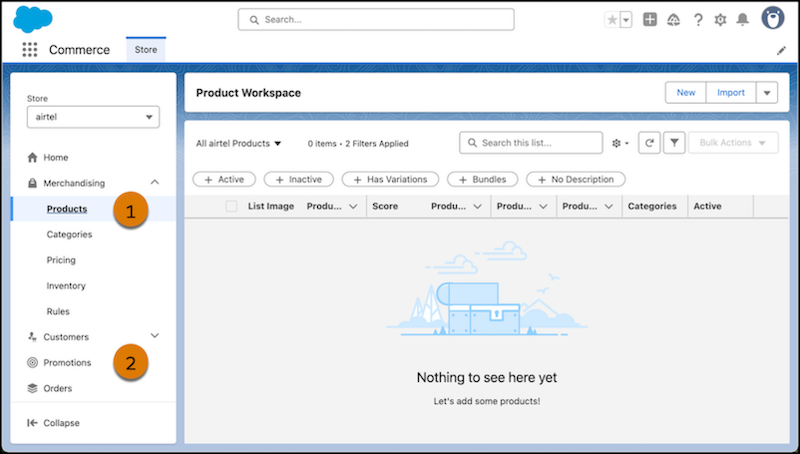Toggle the Bundles filter chip
Image resolution: width=800 pixels, height=454 pixels.
(482, 180)
